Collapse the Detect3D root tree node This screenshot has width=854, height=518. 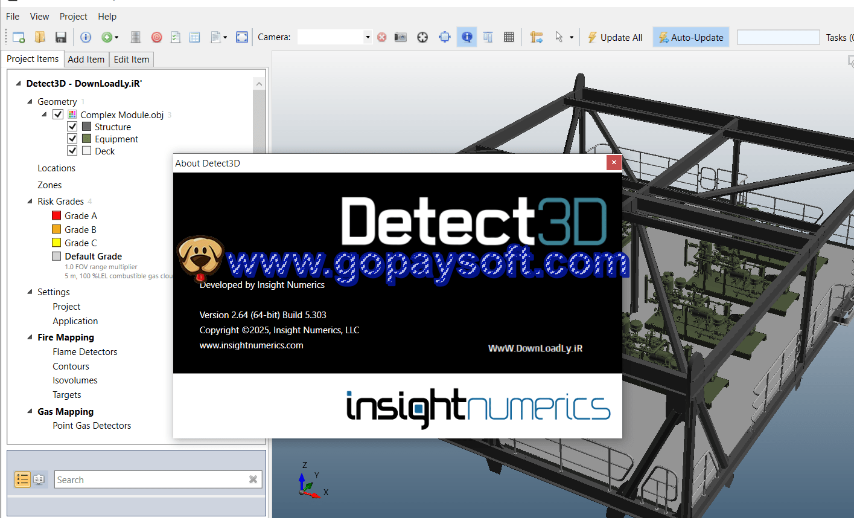18,83
